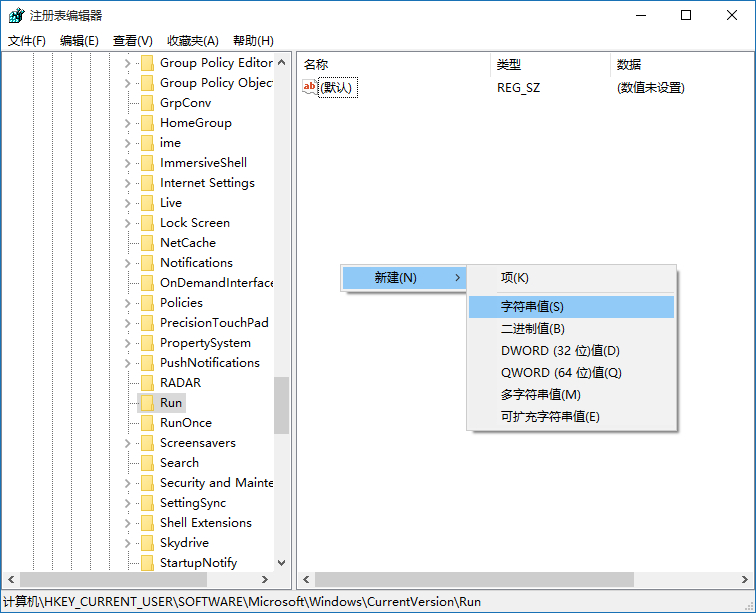Choose 二进制值(B) from the submenu
Image resolution: width=756 pixels, height=613 pixels.
(x=571, y=329)
